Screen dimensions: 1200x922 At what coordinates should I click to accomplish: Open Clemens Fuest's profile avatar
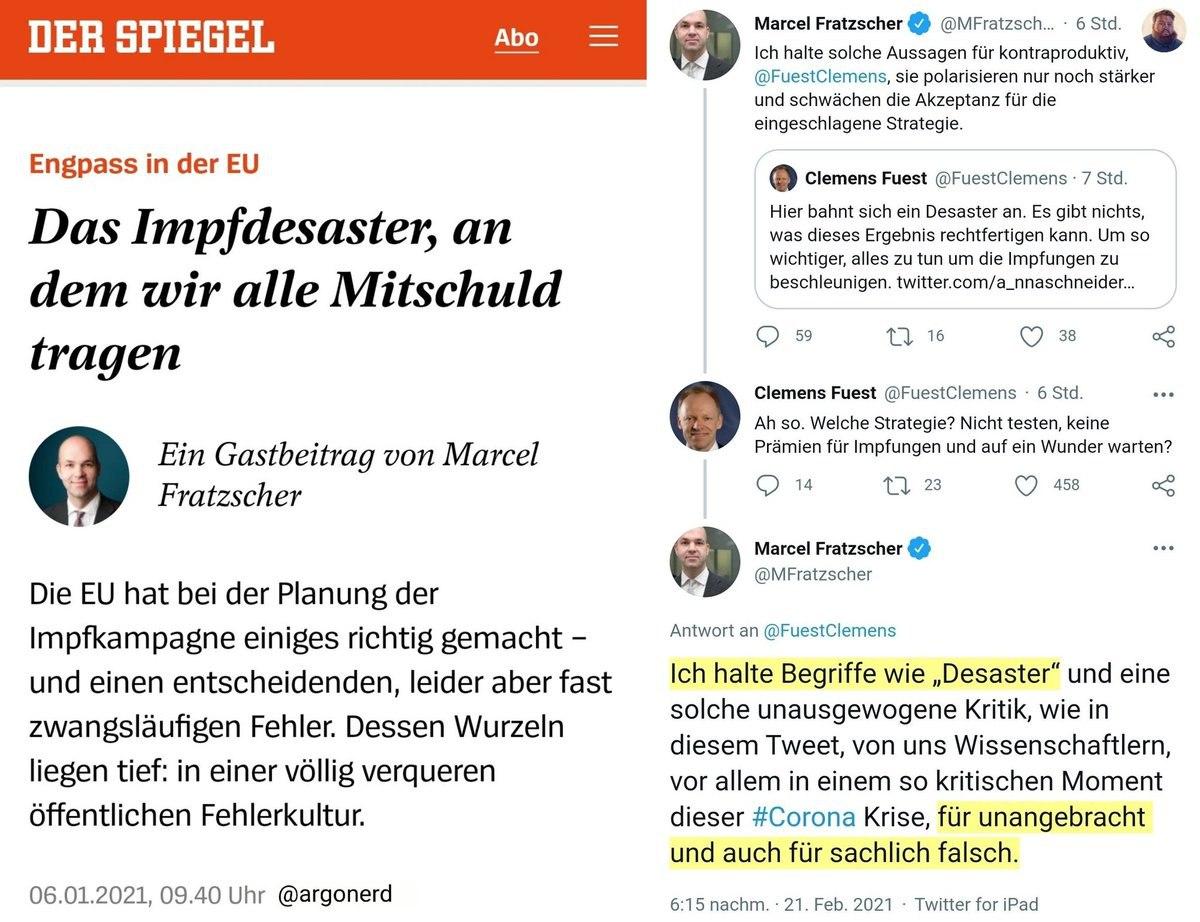[x=704, y=415]
